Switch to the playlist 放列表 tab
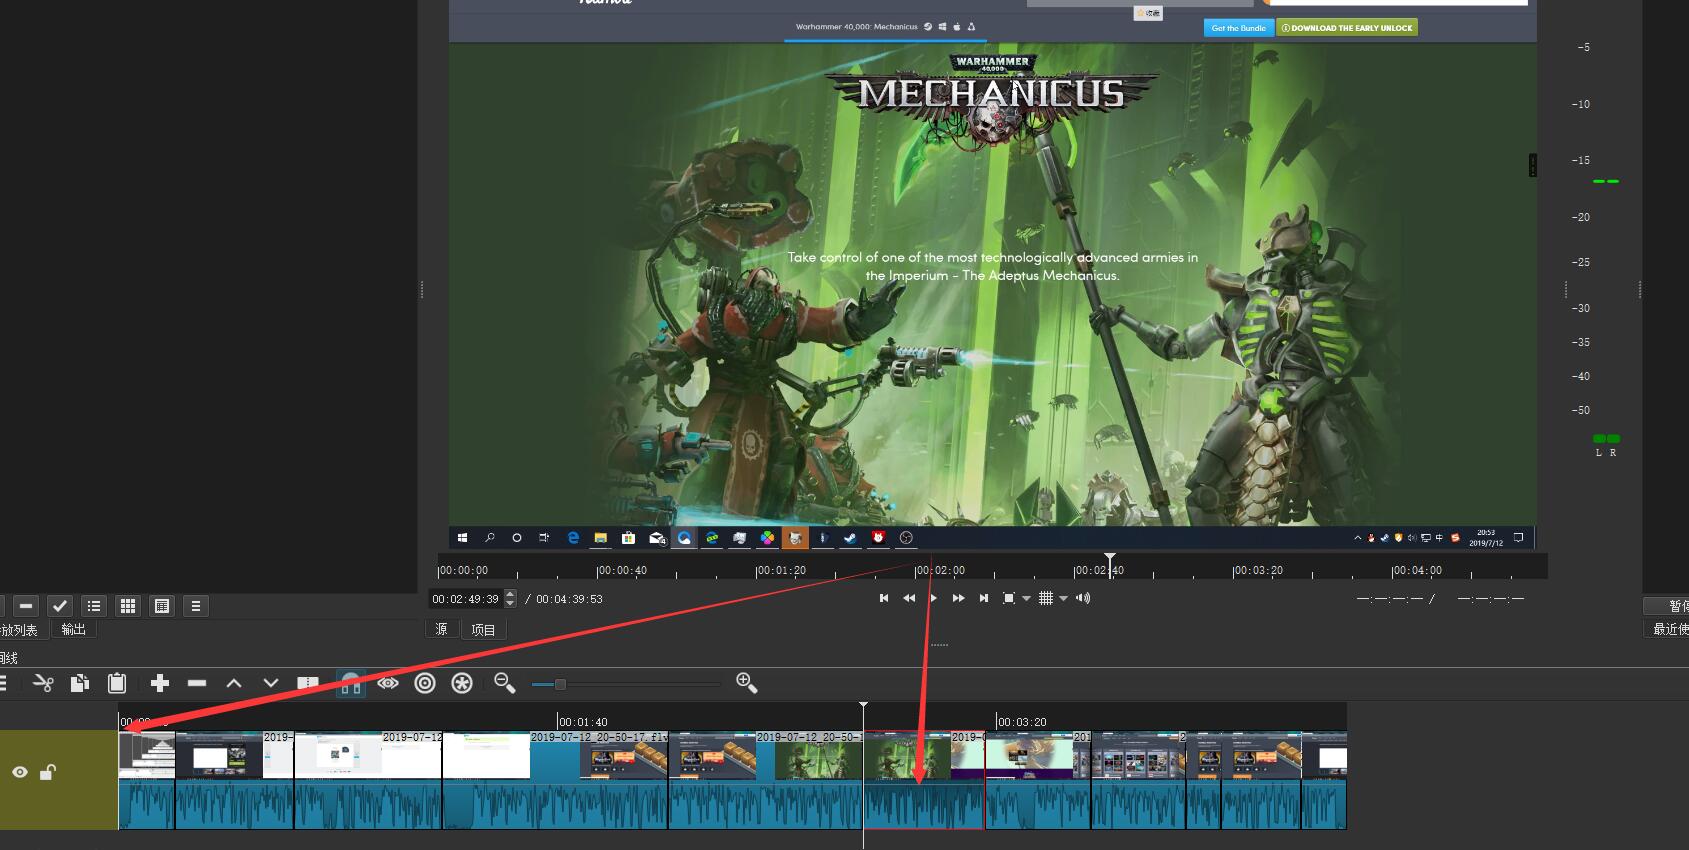The image size is (1689, 850). 19,630
